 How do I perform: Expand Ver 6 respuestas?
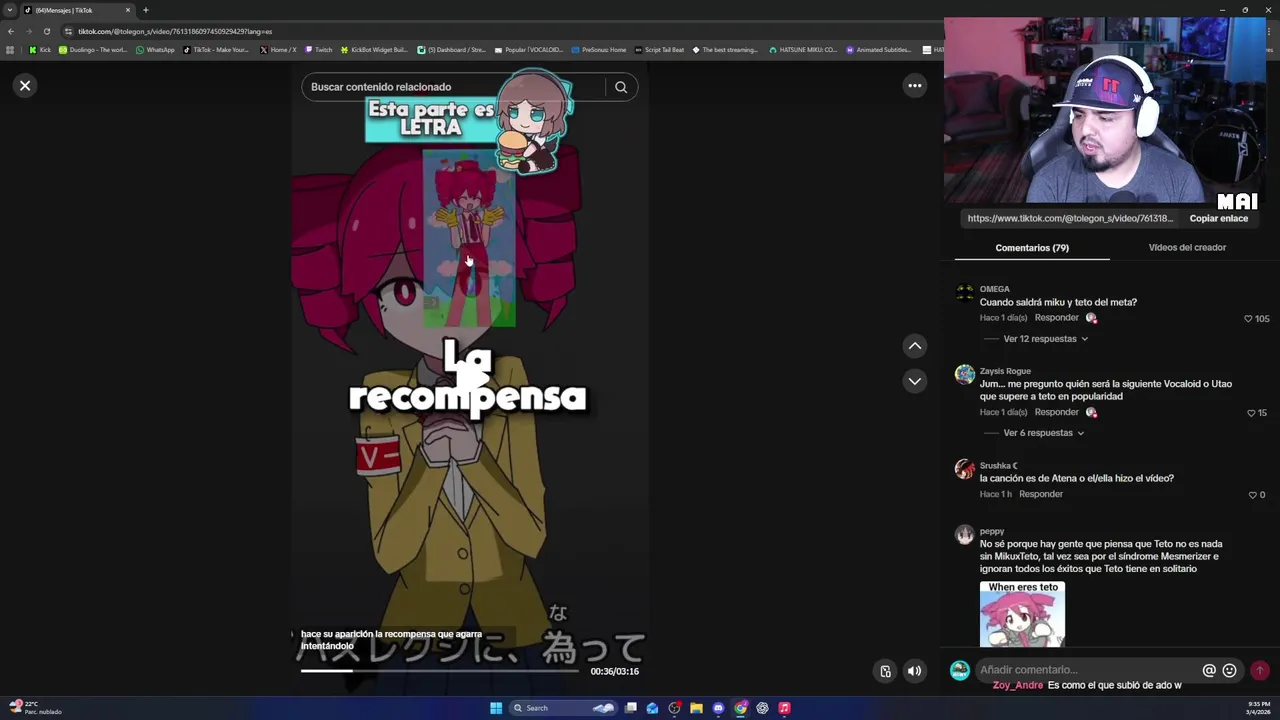click(1043, 433)
